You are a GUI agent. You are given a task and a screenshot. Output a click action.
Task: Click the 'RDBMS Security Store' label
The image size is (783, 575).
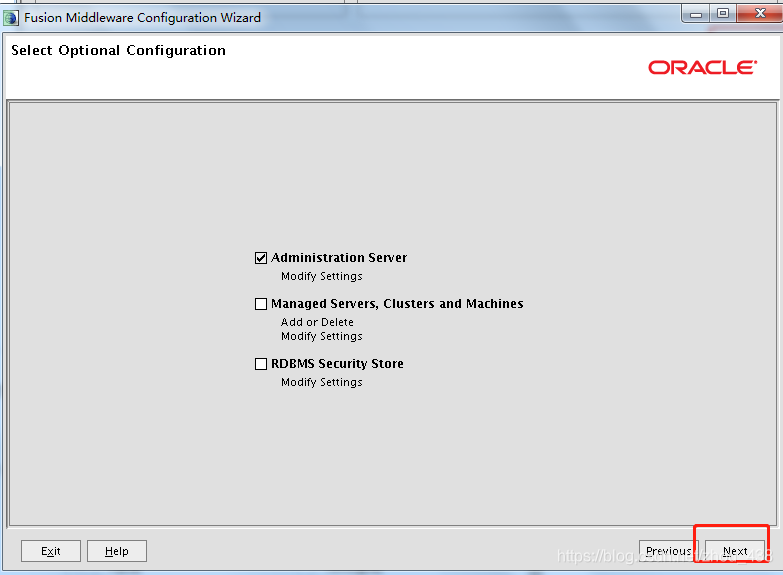click(337, 364)
